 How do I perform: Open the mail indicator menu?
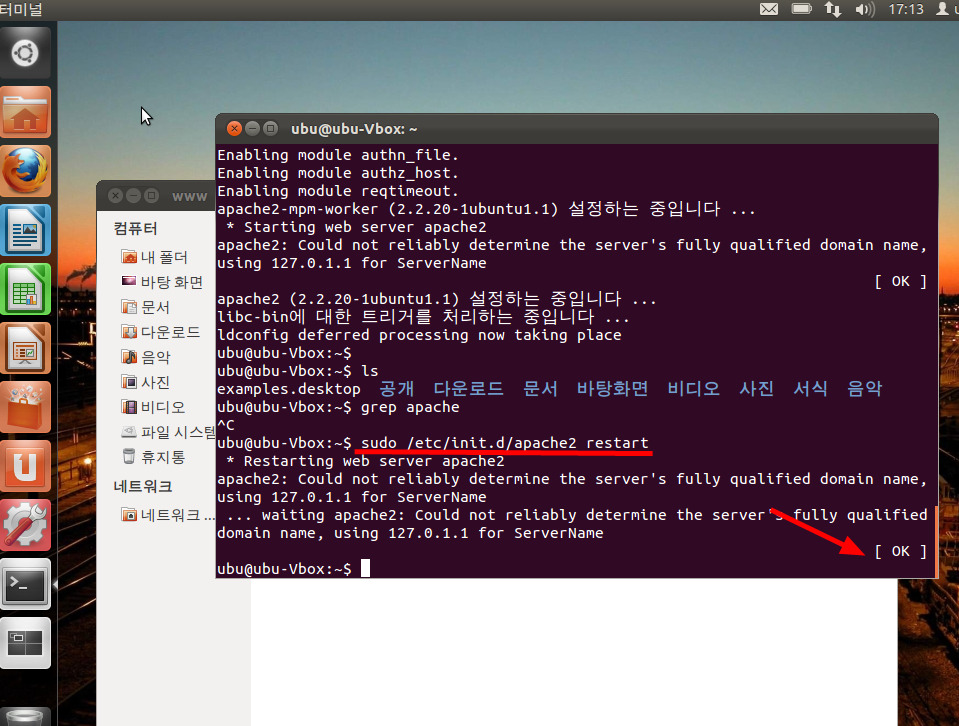tap(769, 10)
